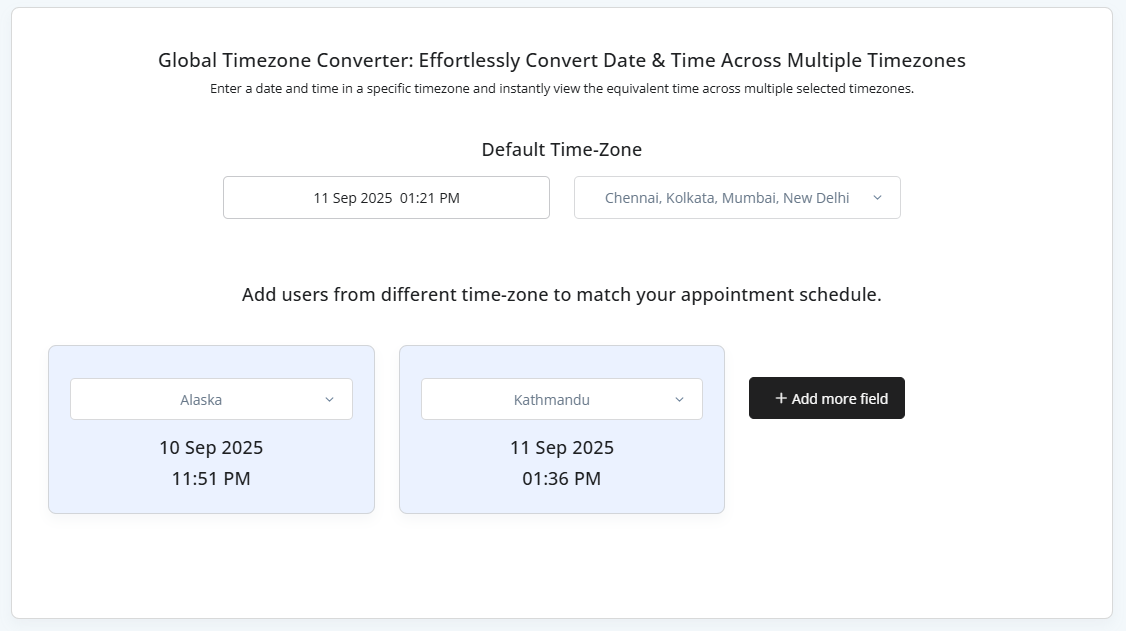
Task: Click the 'Add users from different time-zone' text
Action: (561, 295)
